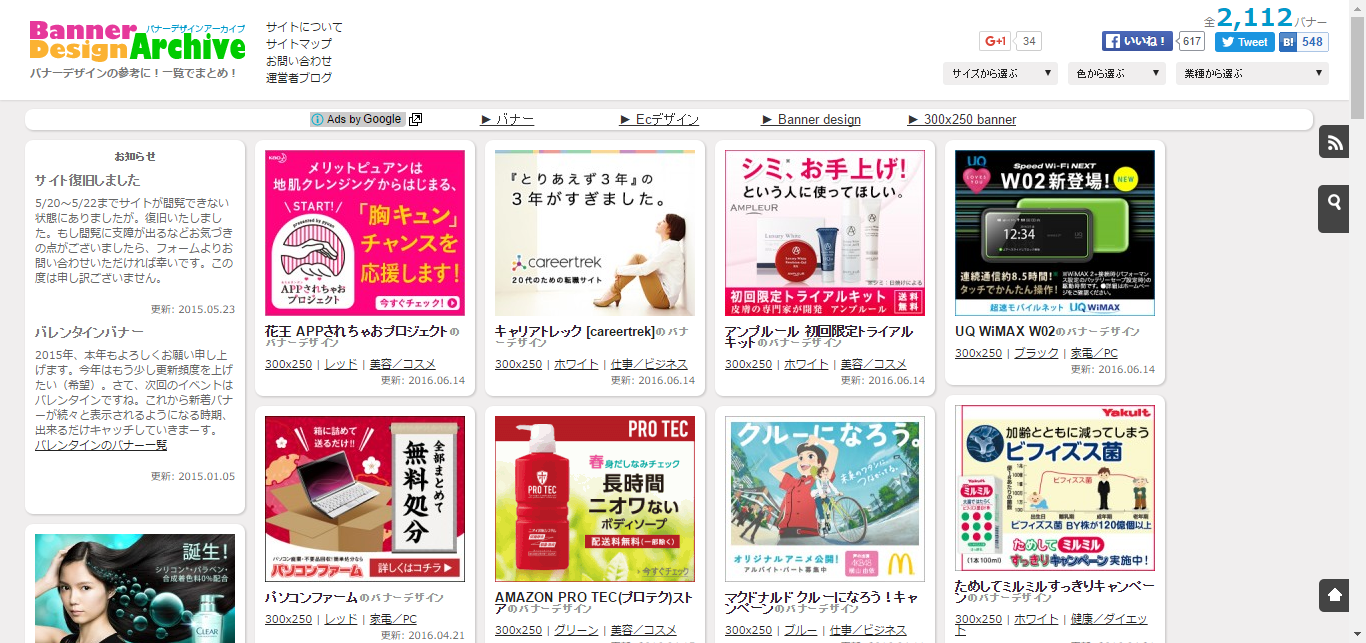Open the Ads by Google external icon
Screen dimensions: 1366x643
point(416,120)
